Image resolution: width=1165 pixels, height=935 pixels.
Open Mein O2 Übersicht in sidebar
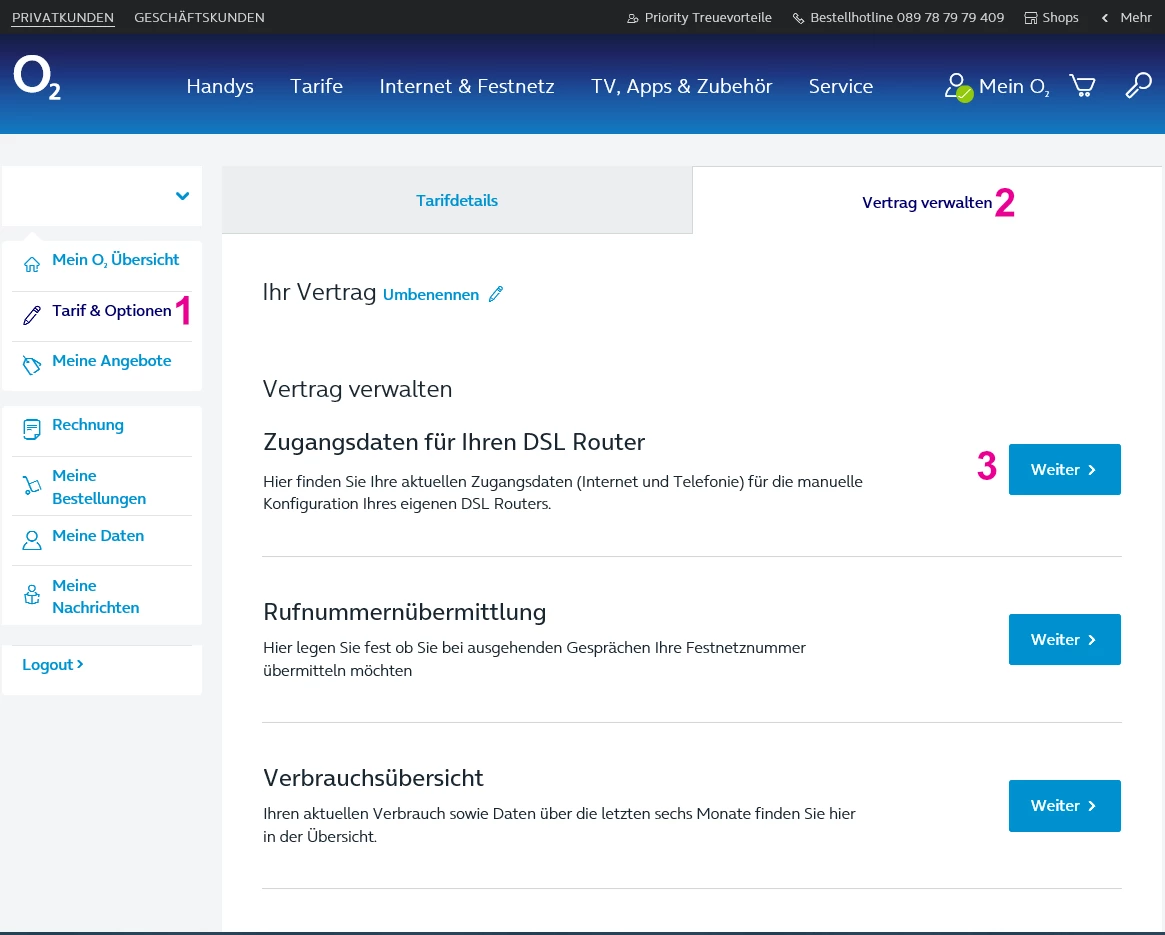coord(115,259)
